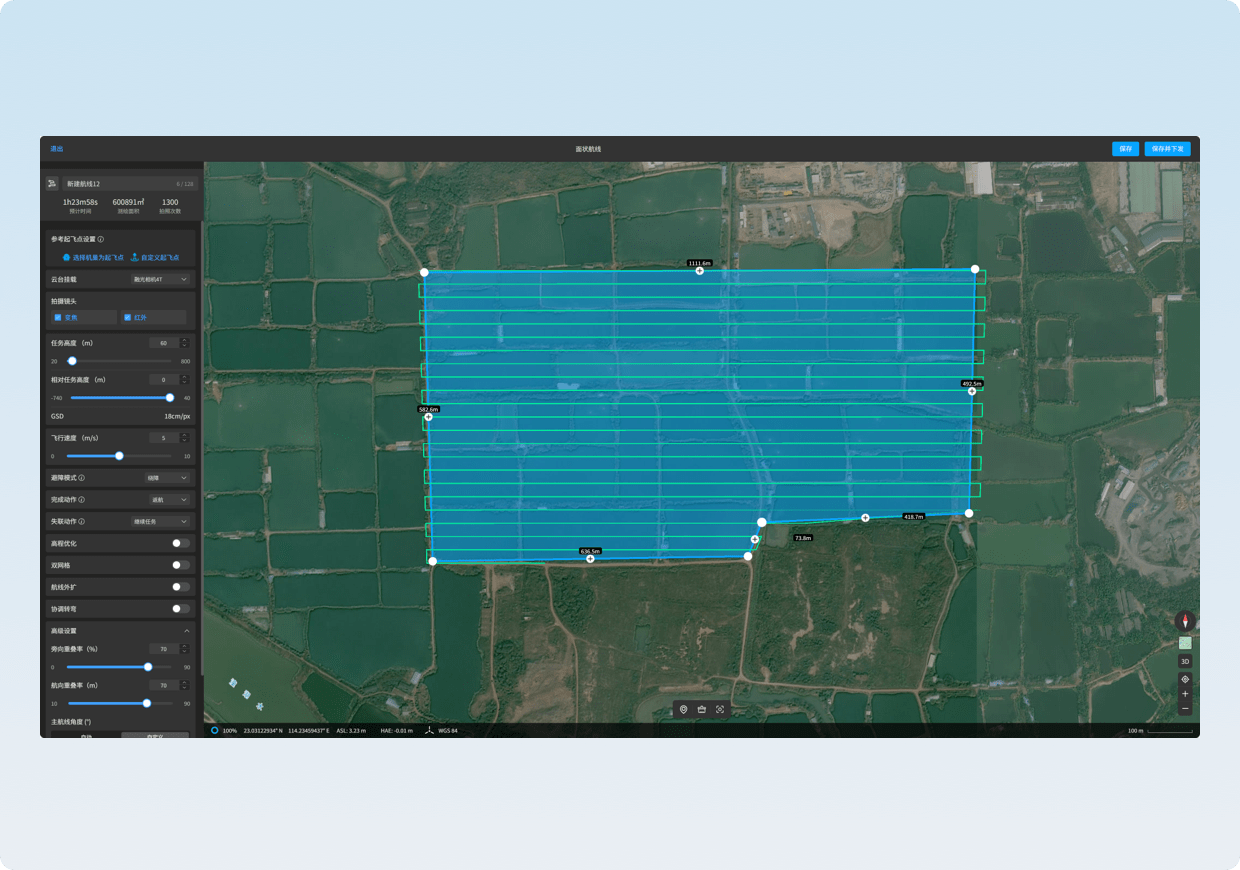Screen dimensions: 1240x870
Task: Click the 保存并下发 button
Action: coord(1168,149)
